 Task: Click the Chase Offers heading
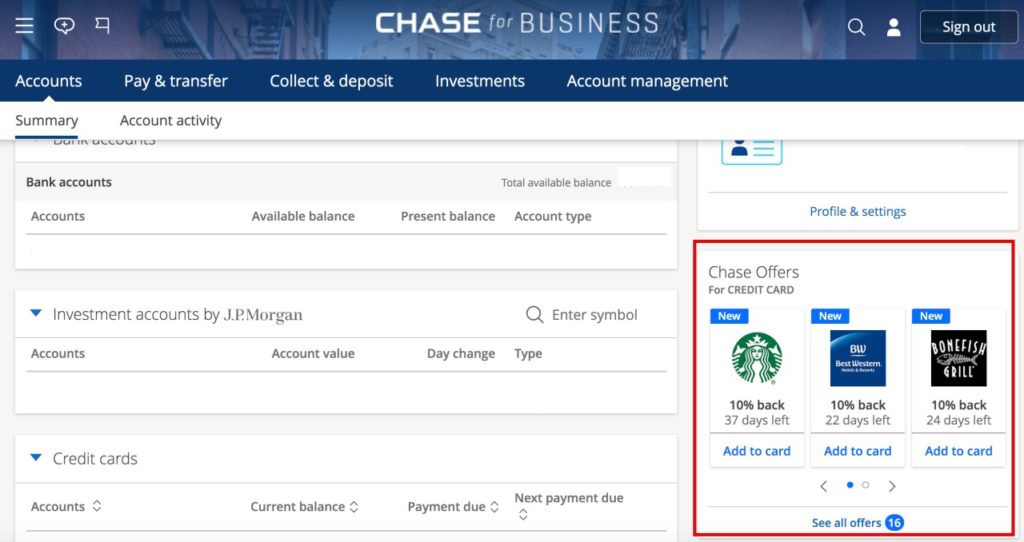click(x=754, y=272)
